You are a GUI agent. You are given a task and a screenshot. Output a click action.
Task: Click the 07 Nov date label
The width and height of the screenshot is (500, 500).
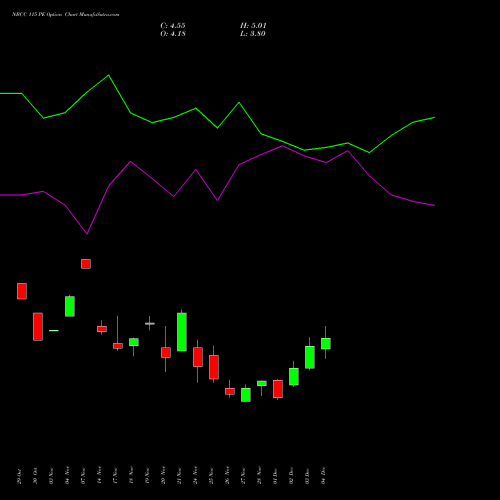click(83, 476)
